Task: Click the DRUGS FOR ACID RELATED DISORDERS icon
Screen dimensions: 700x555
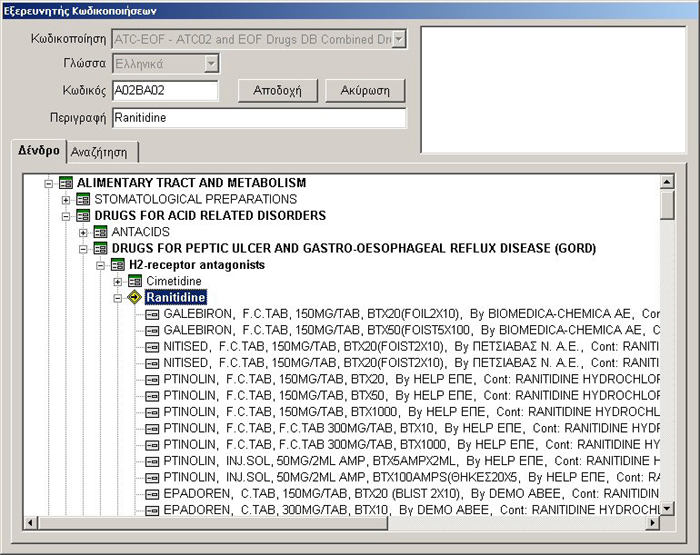Action: pos(83,216)
